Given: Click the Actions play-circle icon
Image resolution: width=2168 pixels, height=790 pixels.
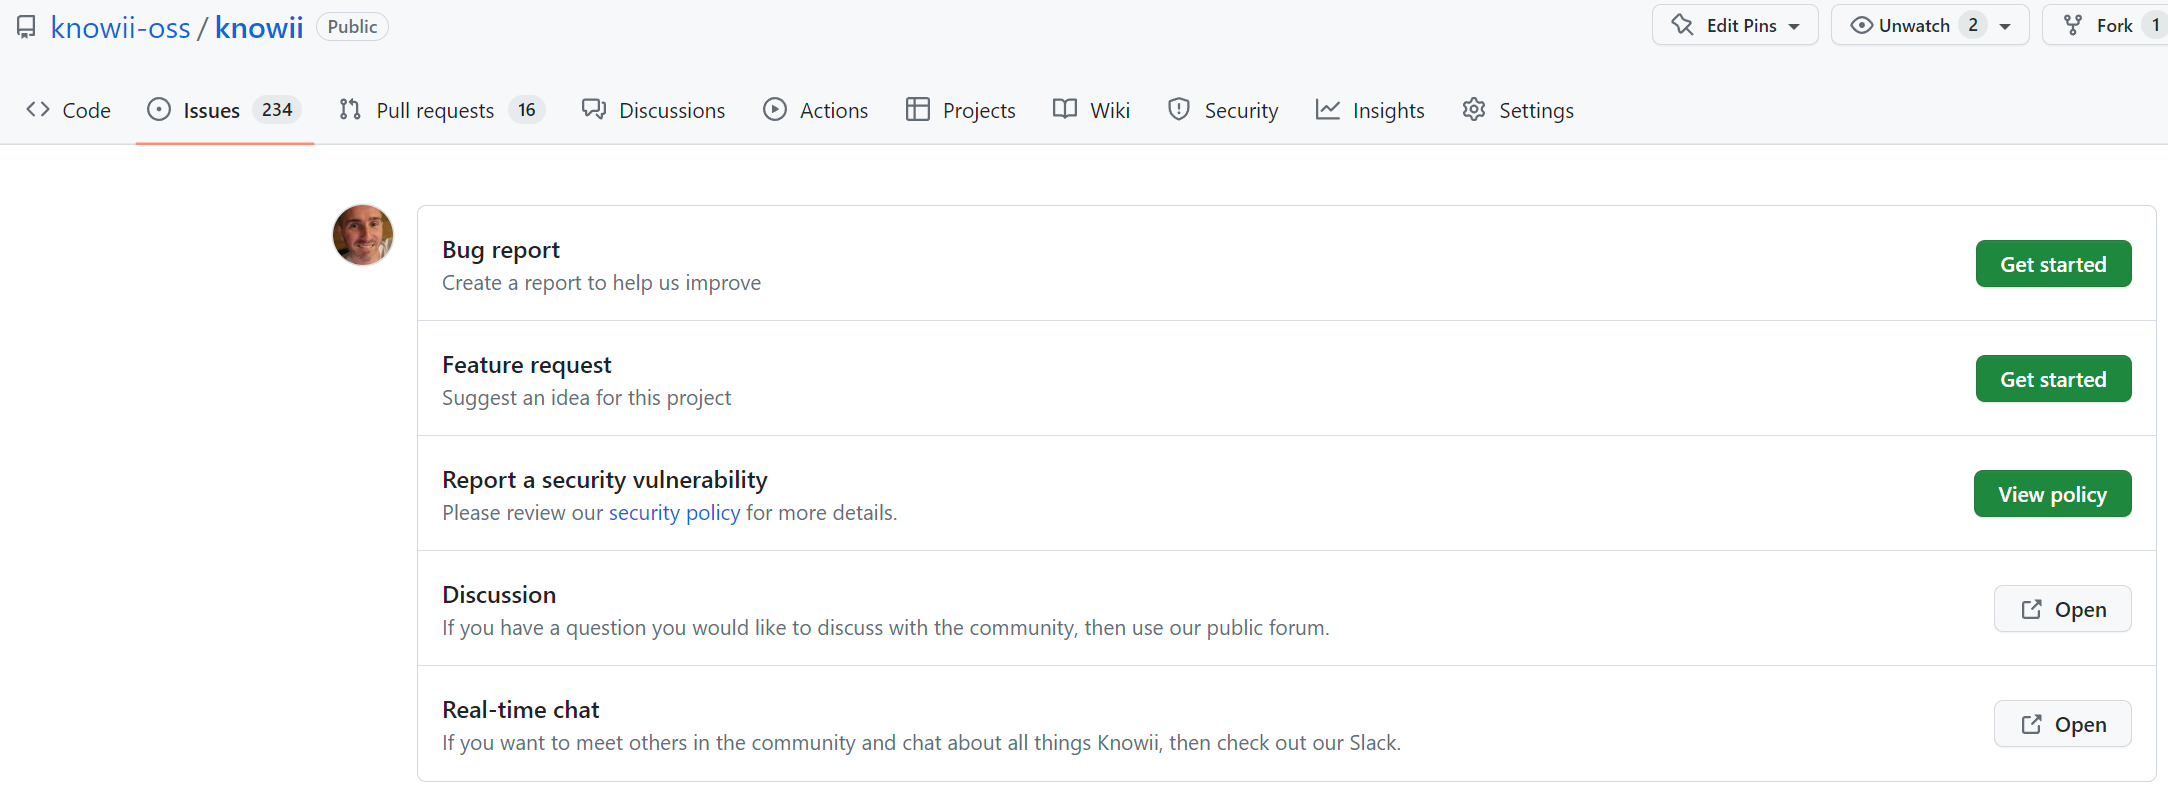Looking at the screenshot, I should 775,109.
